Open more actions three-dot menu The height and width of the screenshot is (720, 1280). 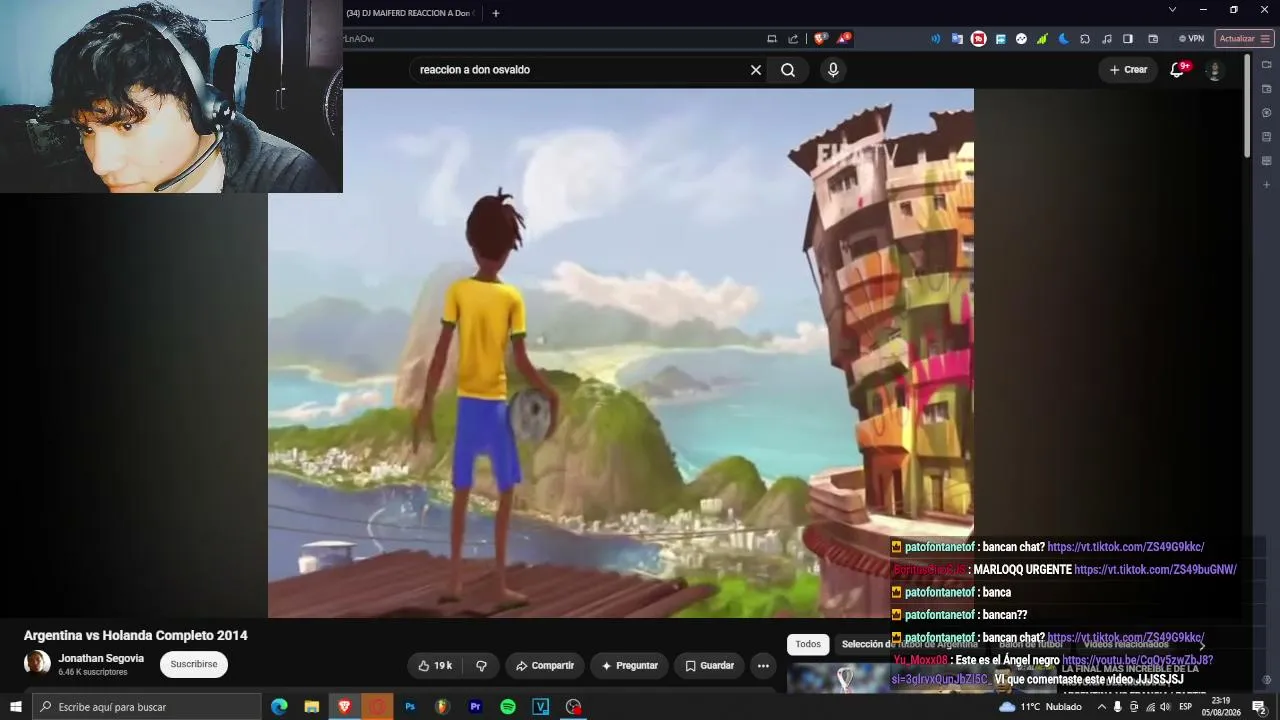click(x=763, y=666)
